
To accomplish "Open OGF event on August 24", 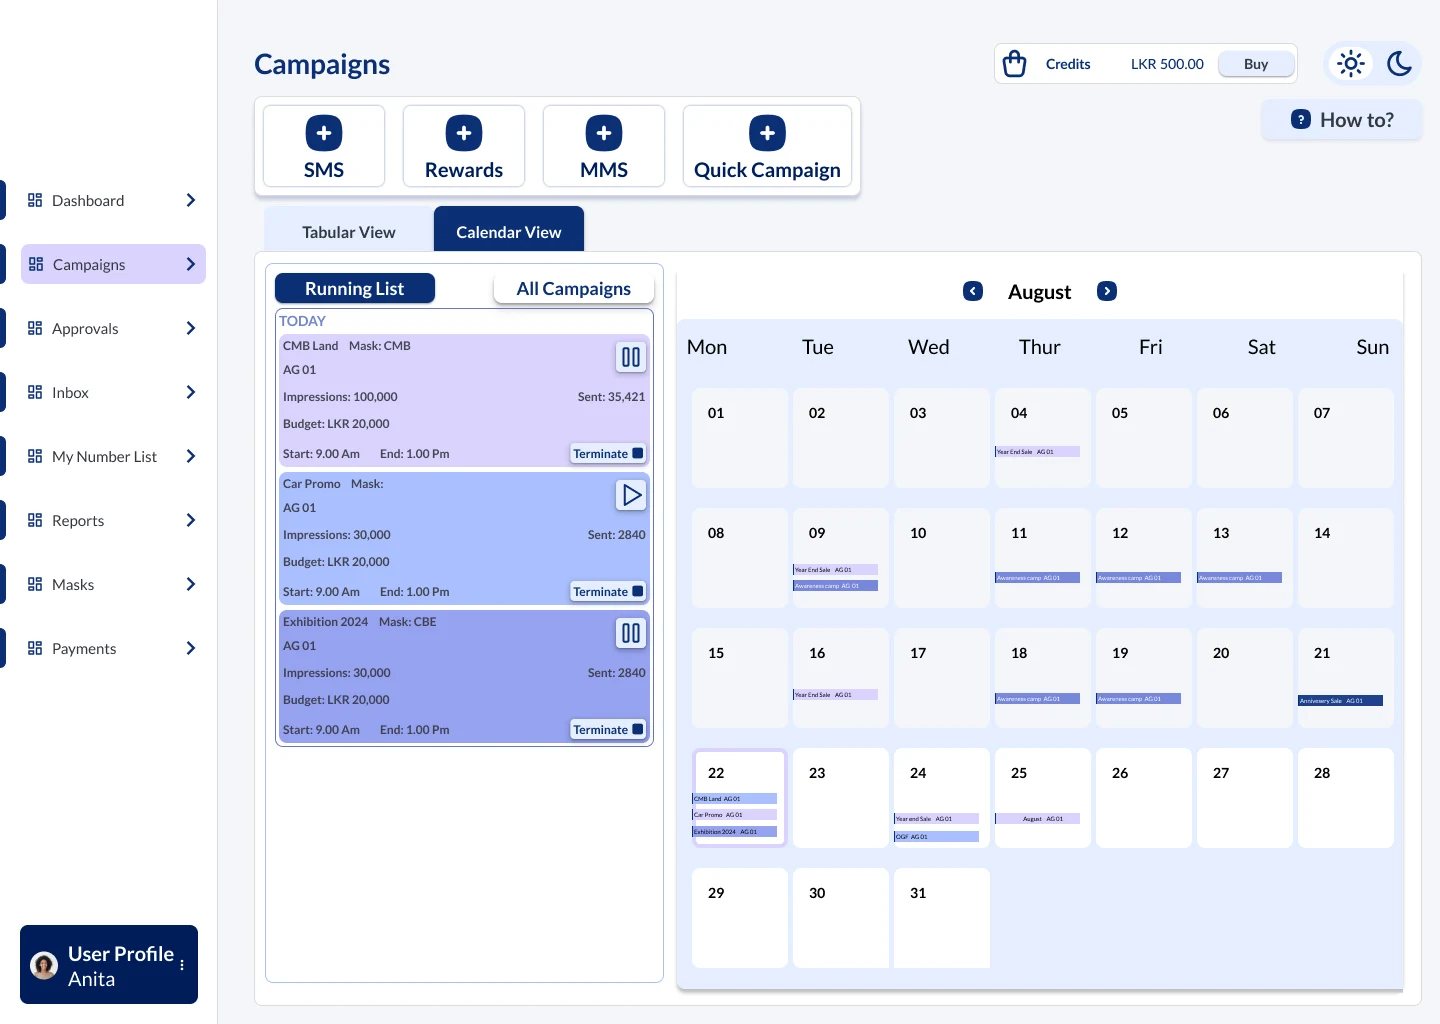I will [936, 837].
